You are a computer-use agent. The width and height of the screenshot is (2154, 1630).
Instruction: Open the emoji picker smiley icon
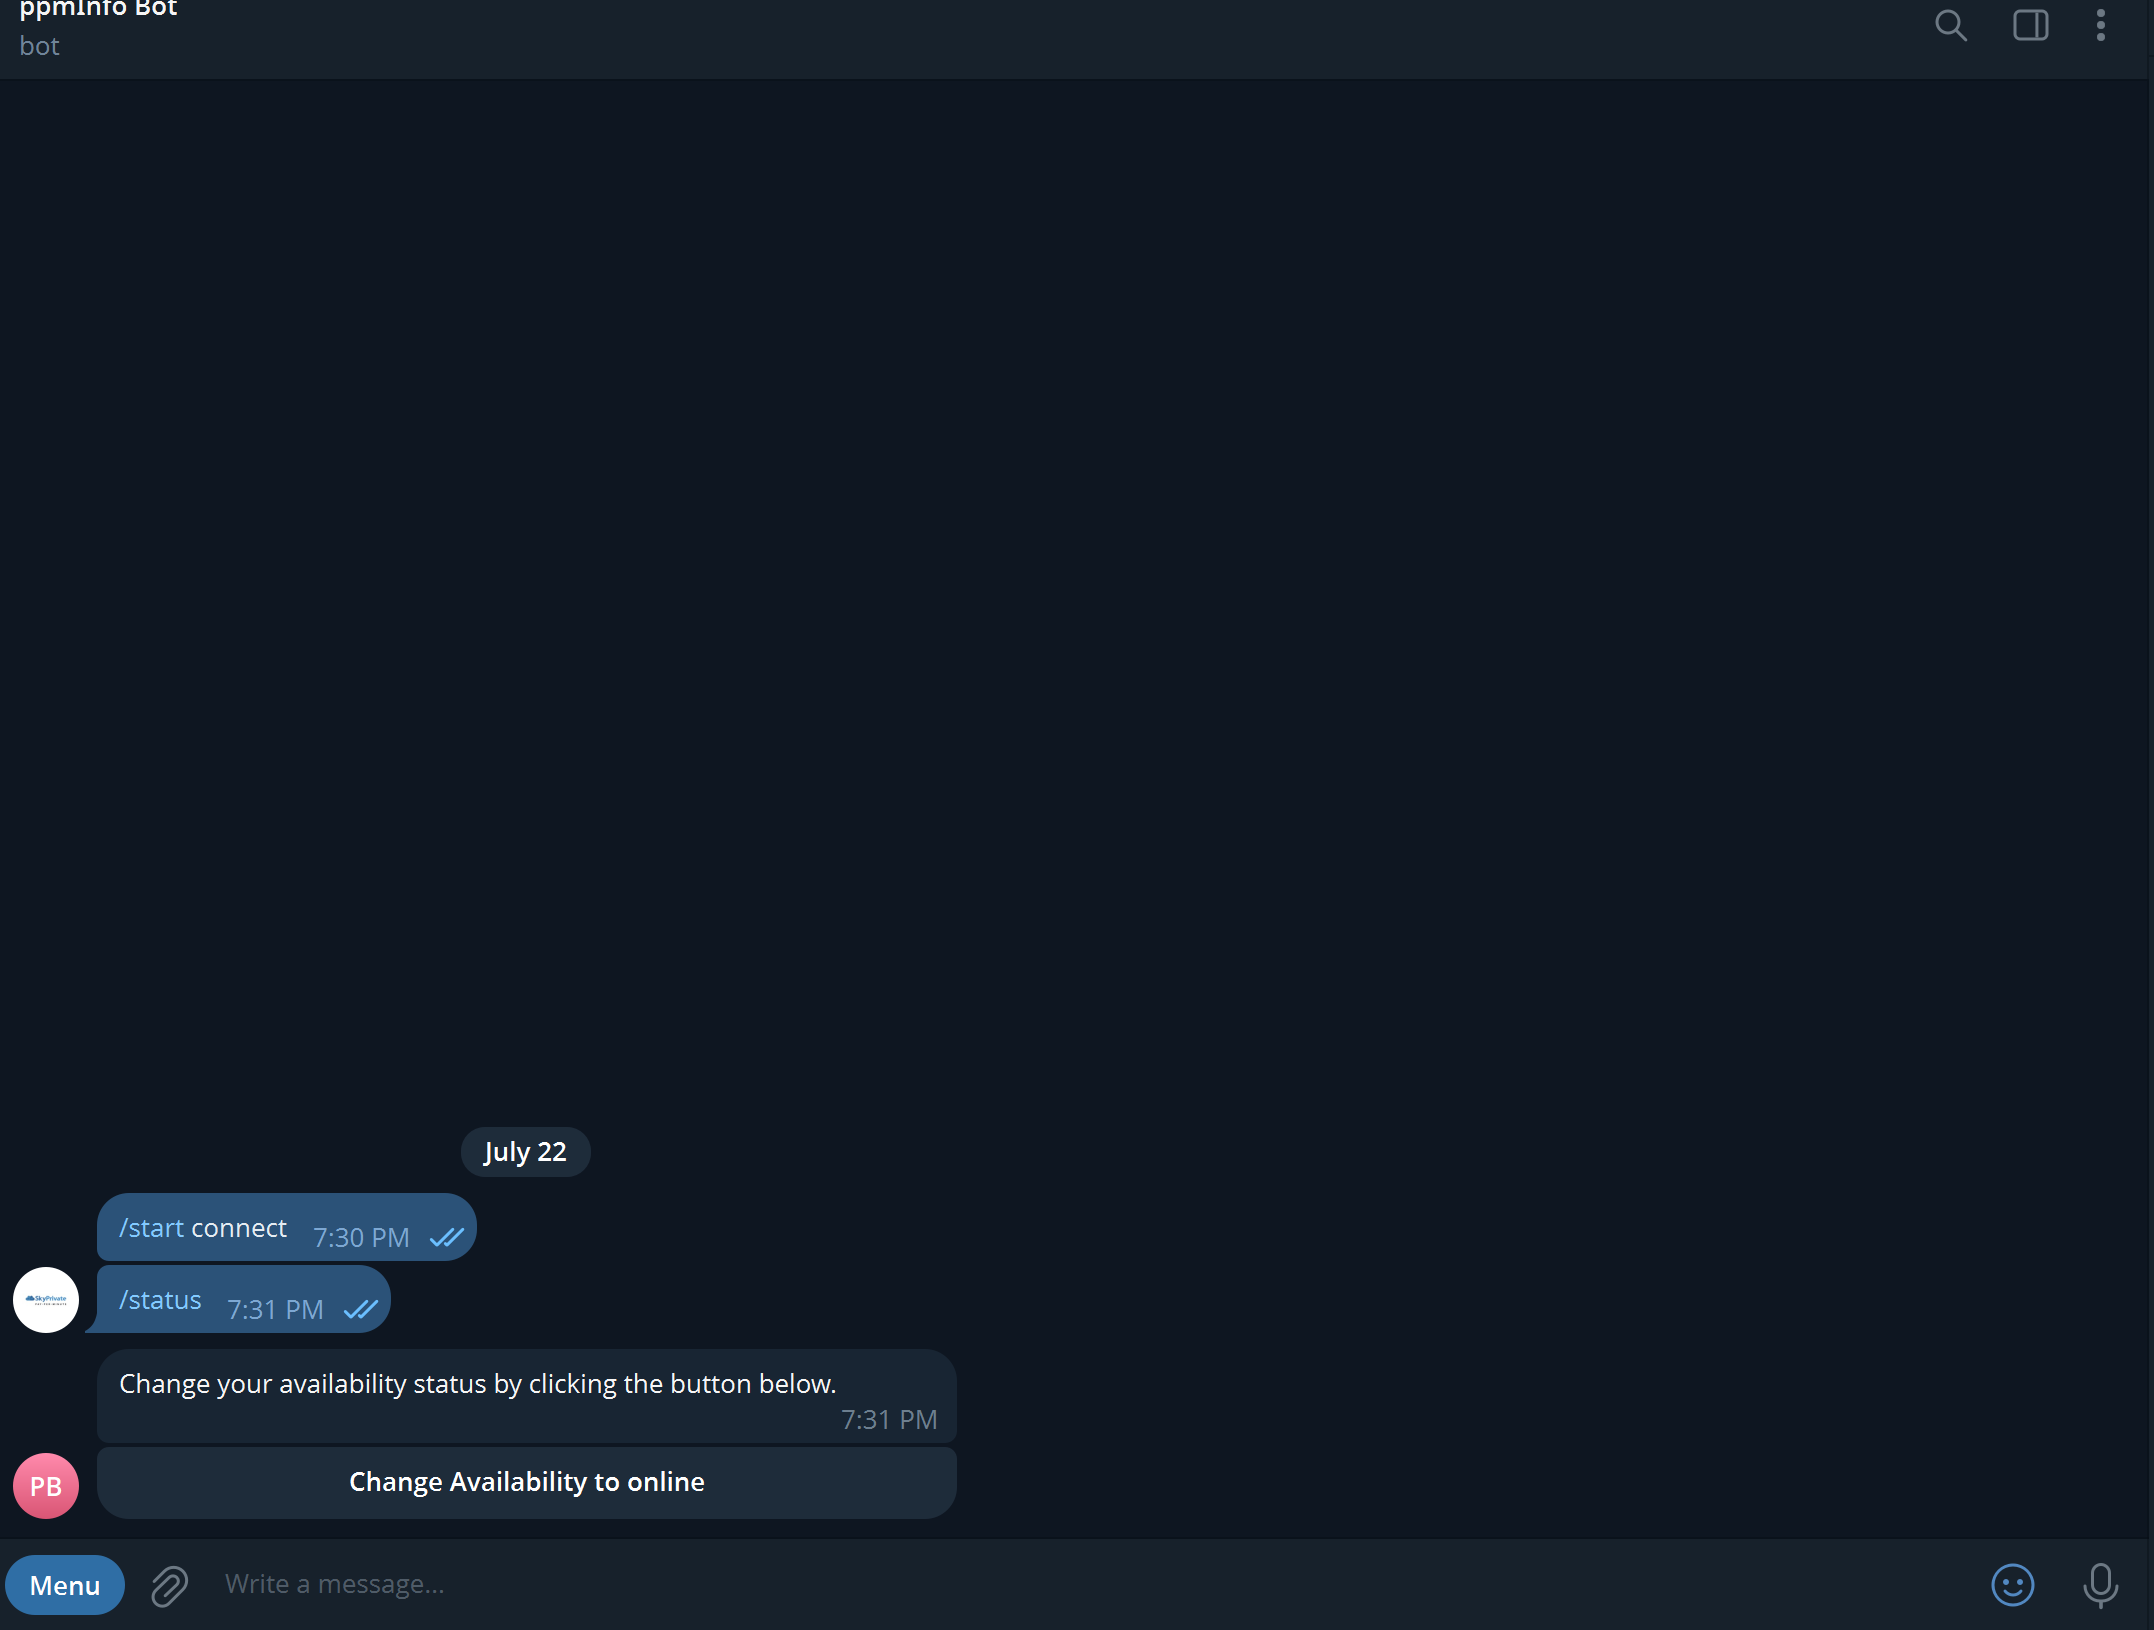(x=2012, y=1585)
